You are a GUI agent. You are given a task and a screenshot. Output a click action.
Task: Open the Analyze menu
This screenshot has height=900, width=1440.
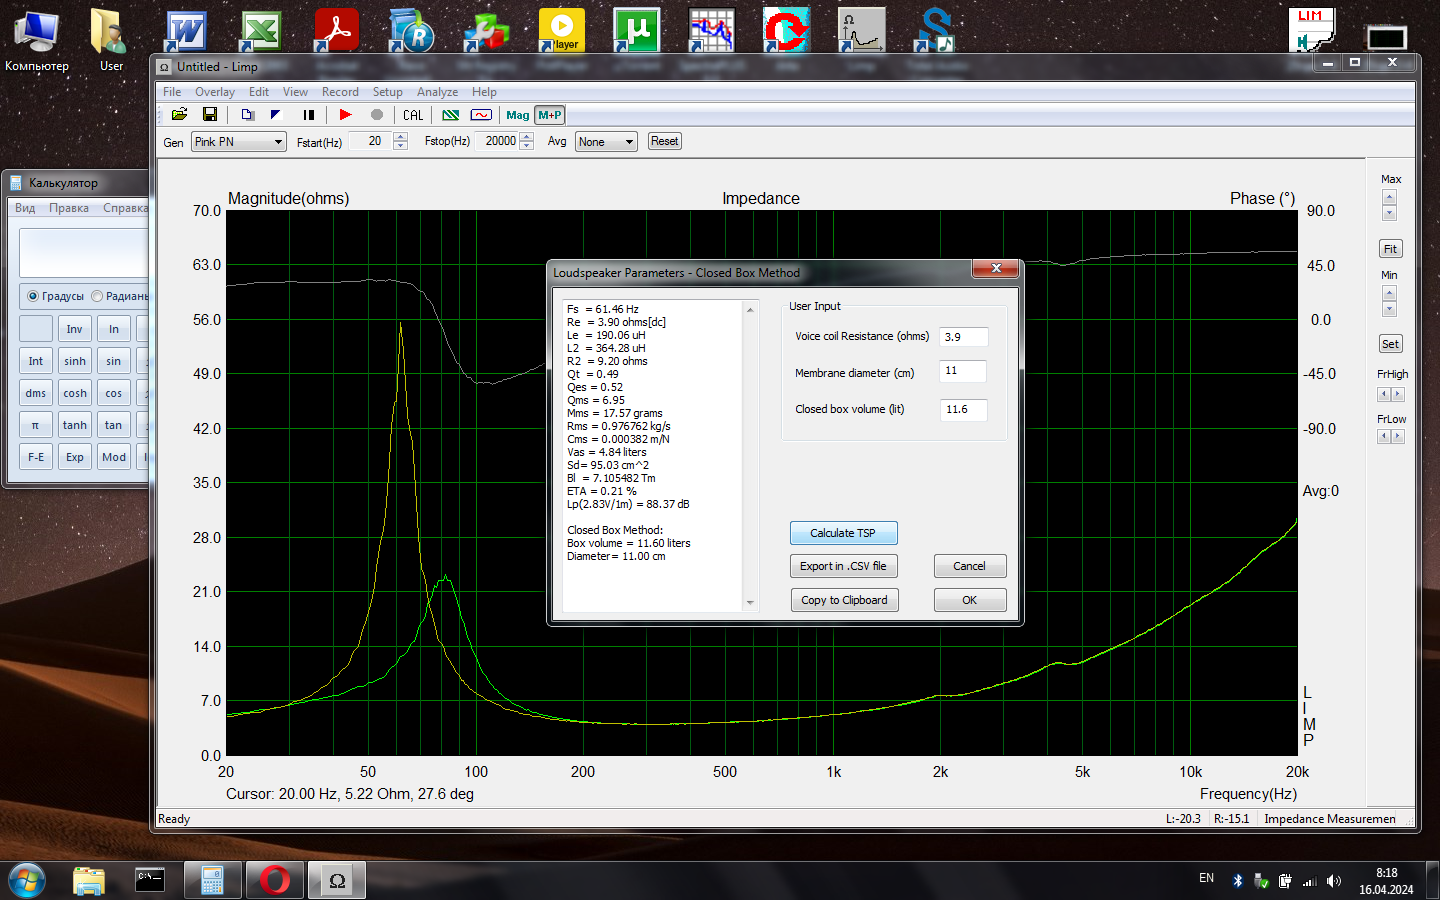coord(437,92)
